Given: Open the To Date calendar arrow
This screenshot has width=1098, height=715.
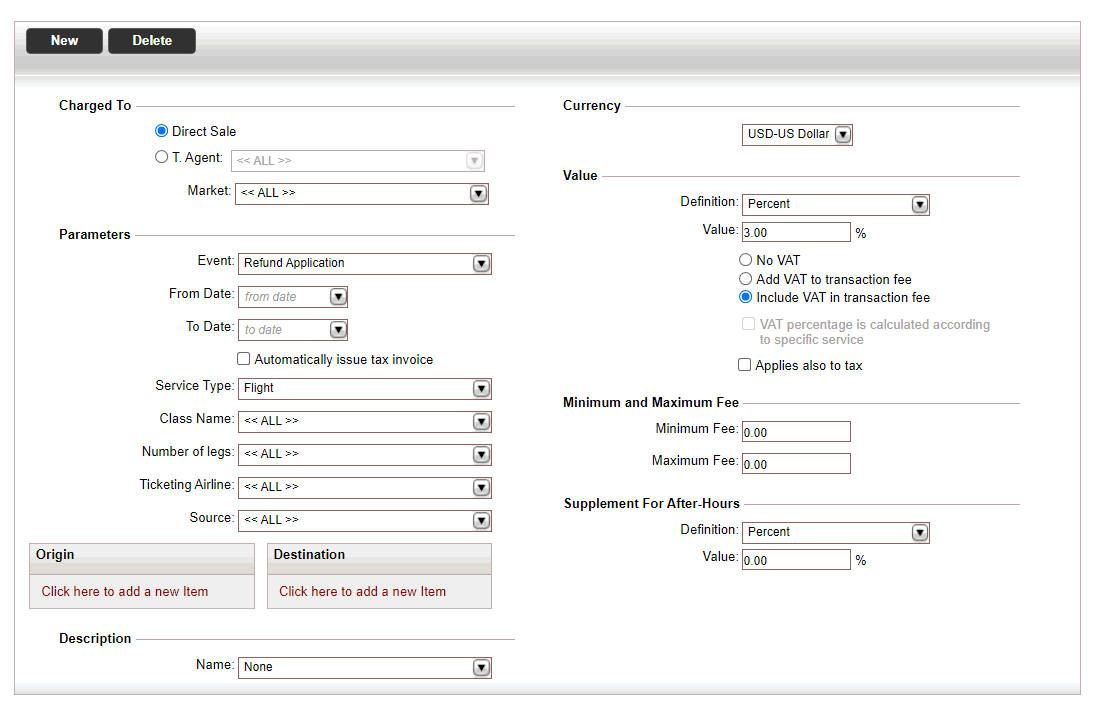Looking at the screenshot, I should (x=338, y=330).
